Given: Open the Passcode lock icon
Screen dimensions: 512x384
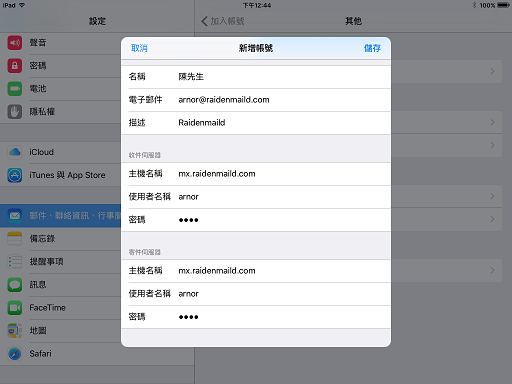Looking at the screenshot, I should tap(15, 66).
